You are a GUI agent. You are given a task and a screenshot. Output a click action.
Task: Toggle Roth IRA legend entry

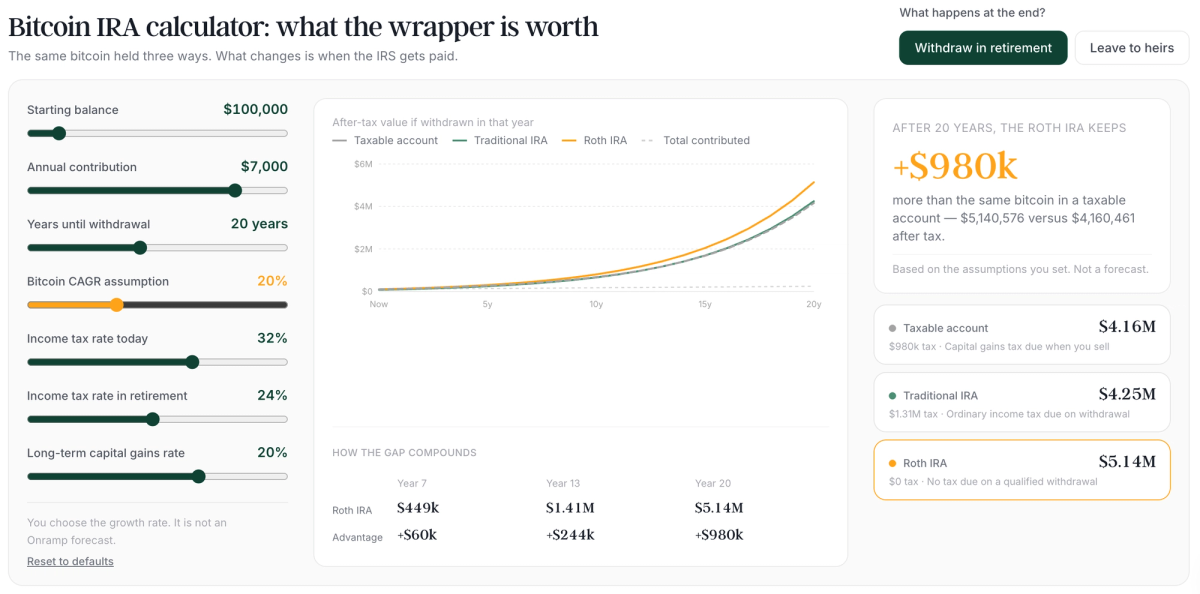[594, 140]
